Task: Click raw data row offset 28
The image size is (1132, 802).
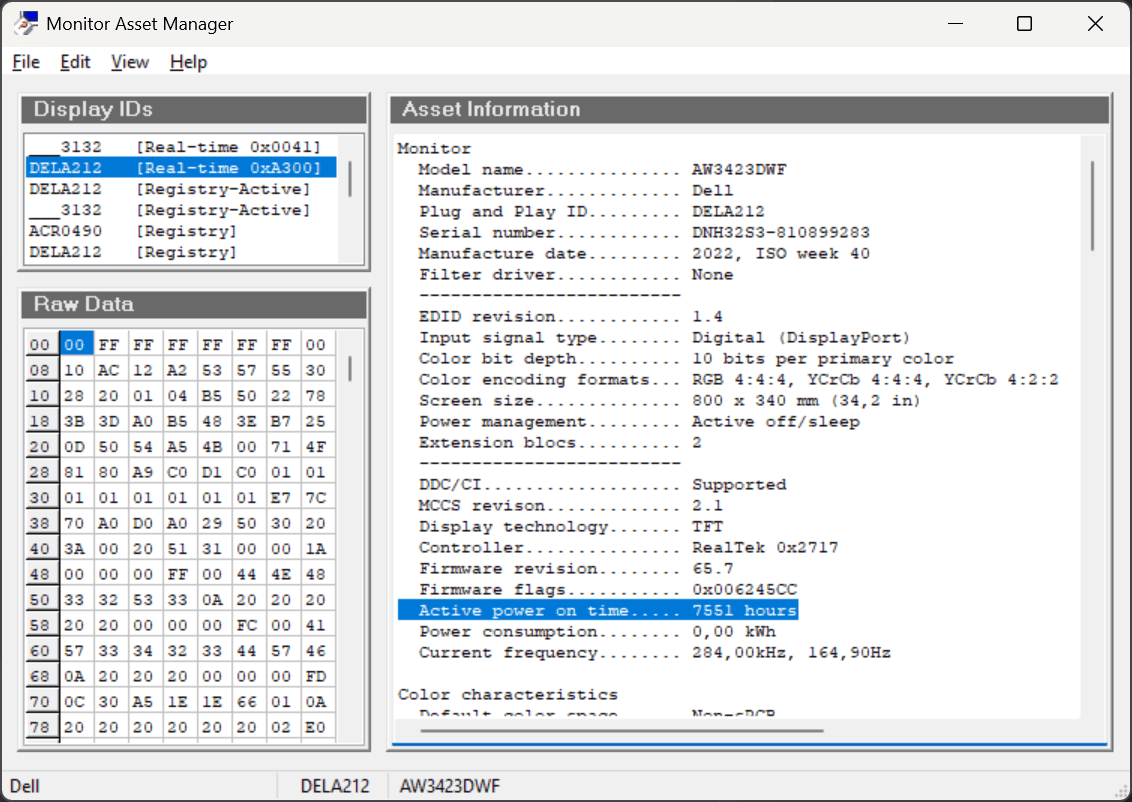Action: pyautogui.click(x=40, y=472)
